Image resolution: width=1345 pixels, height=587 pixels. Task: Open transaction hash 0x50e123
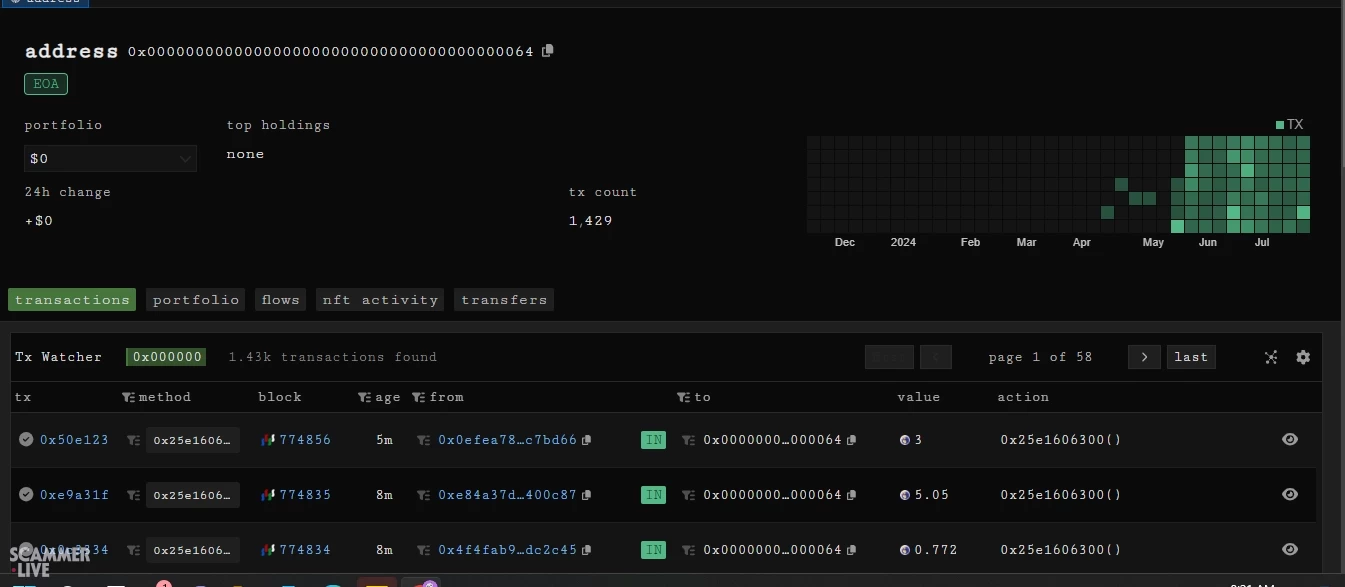coord(74,440)
